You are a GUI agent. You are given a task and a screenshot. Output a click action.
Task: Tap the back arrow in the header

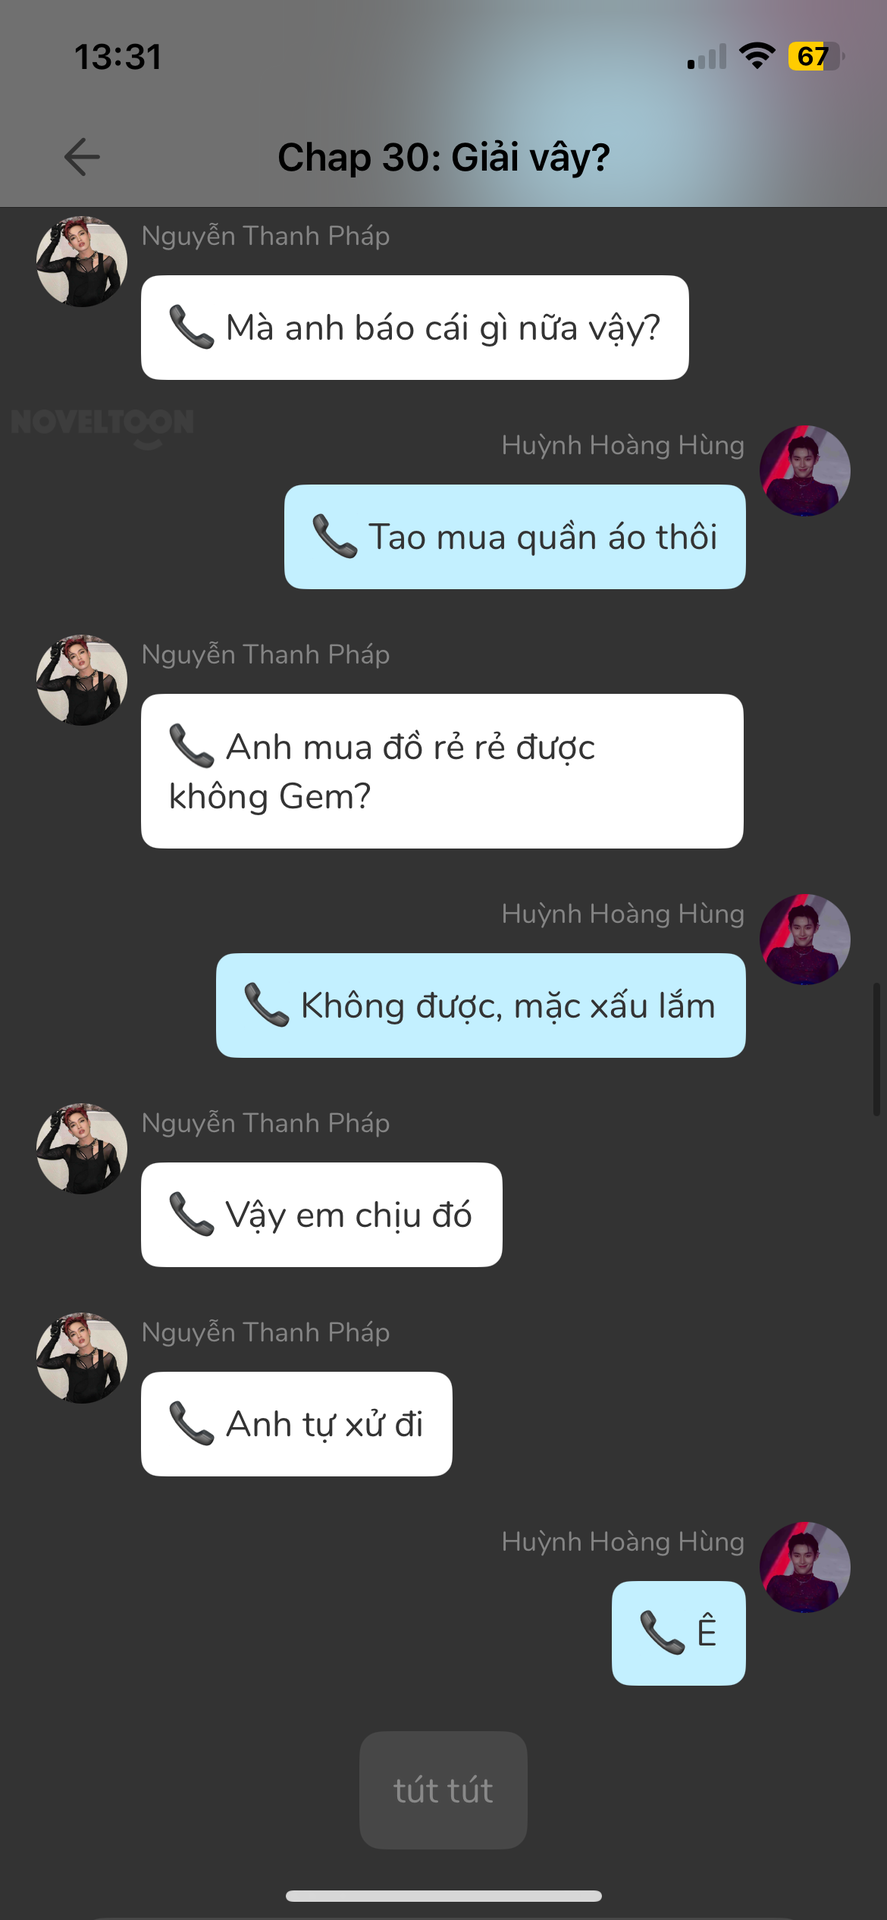pyautogui.click(x=82, y=157)
